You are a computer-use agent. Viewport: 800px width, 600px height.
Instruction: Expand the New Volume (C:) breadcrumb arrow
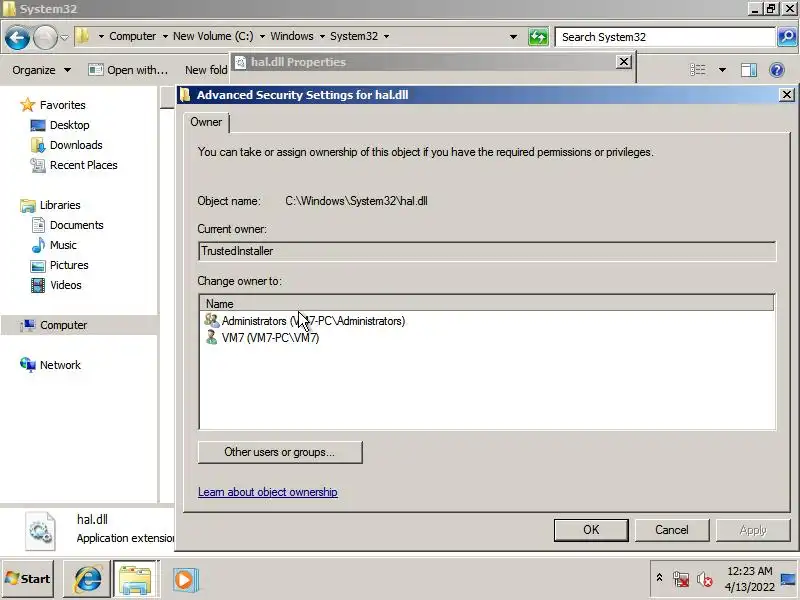tap(262, 37)
